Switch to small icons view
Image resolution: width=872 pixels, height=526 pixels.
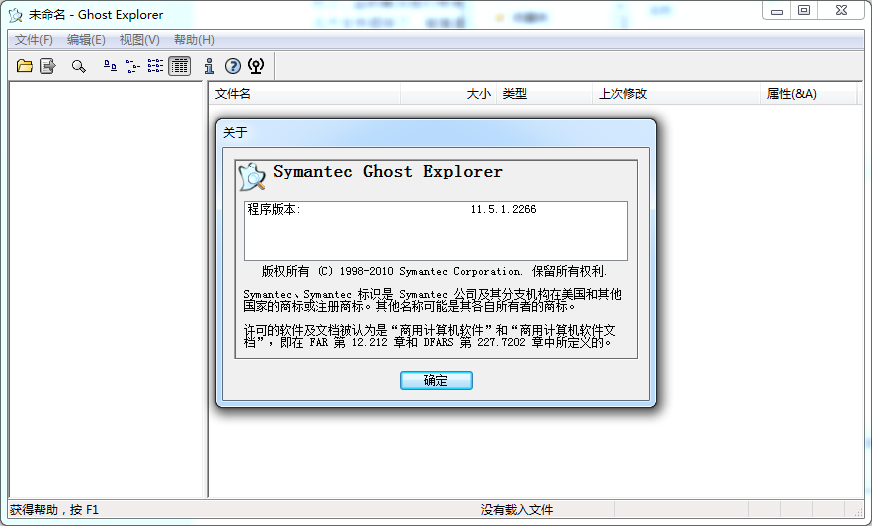coord(132,66)
